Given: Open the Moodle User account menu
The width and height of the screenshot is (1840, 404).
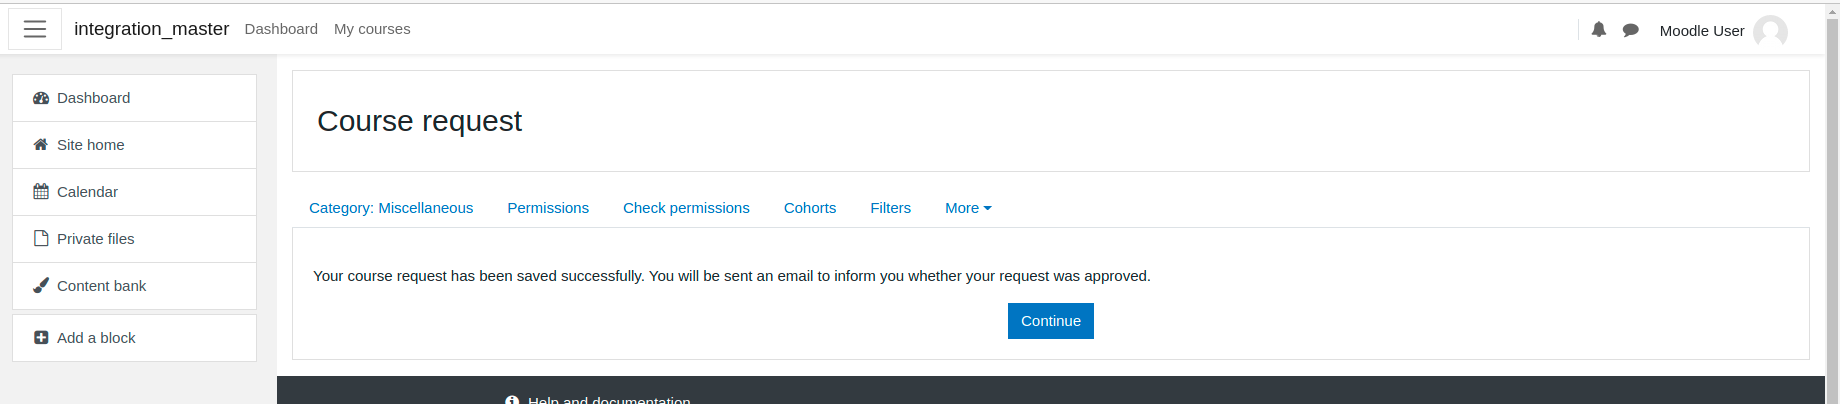Looking at the screenshot, I should (x=1723, y=31).
